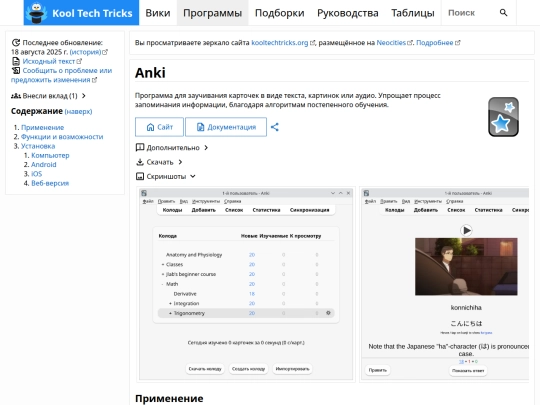Click Статистика tab in the first screenshot
The height and width of the screenshot is (405, 540).
tap(266, 210)
